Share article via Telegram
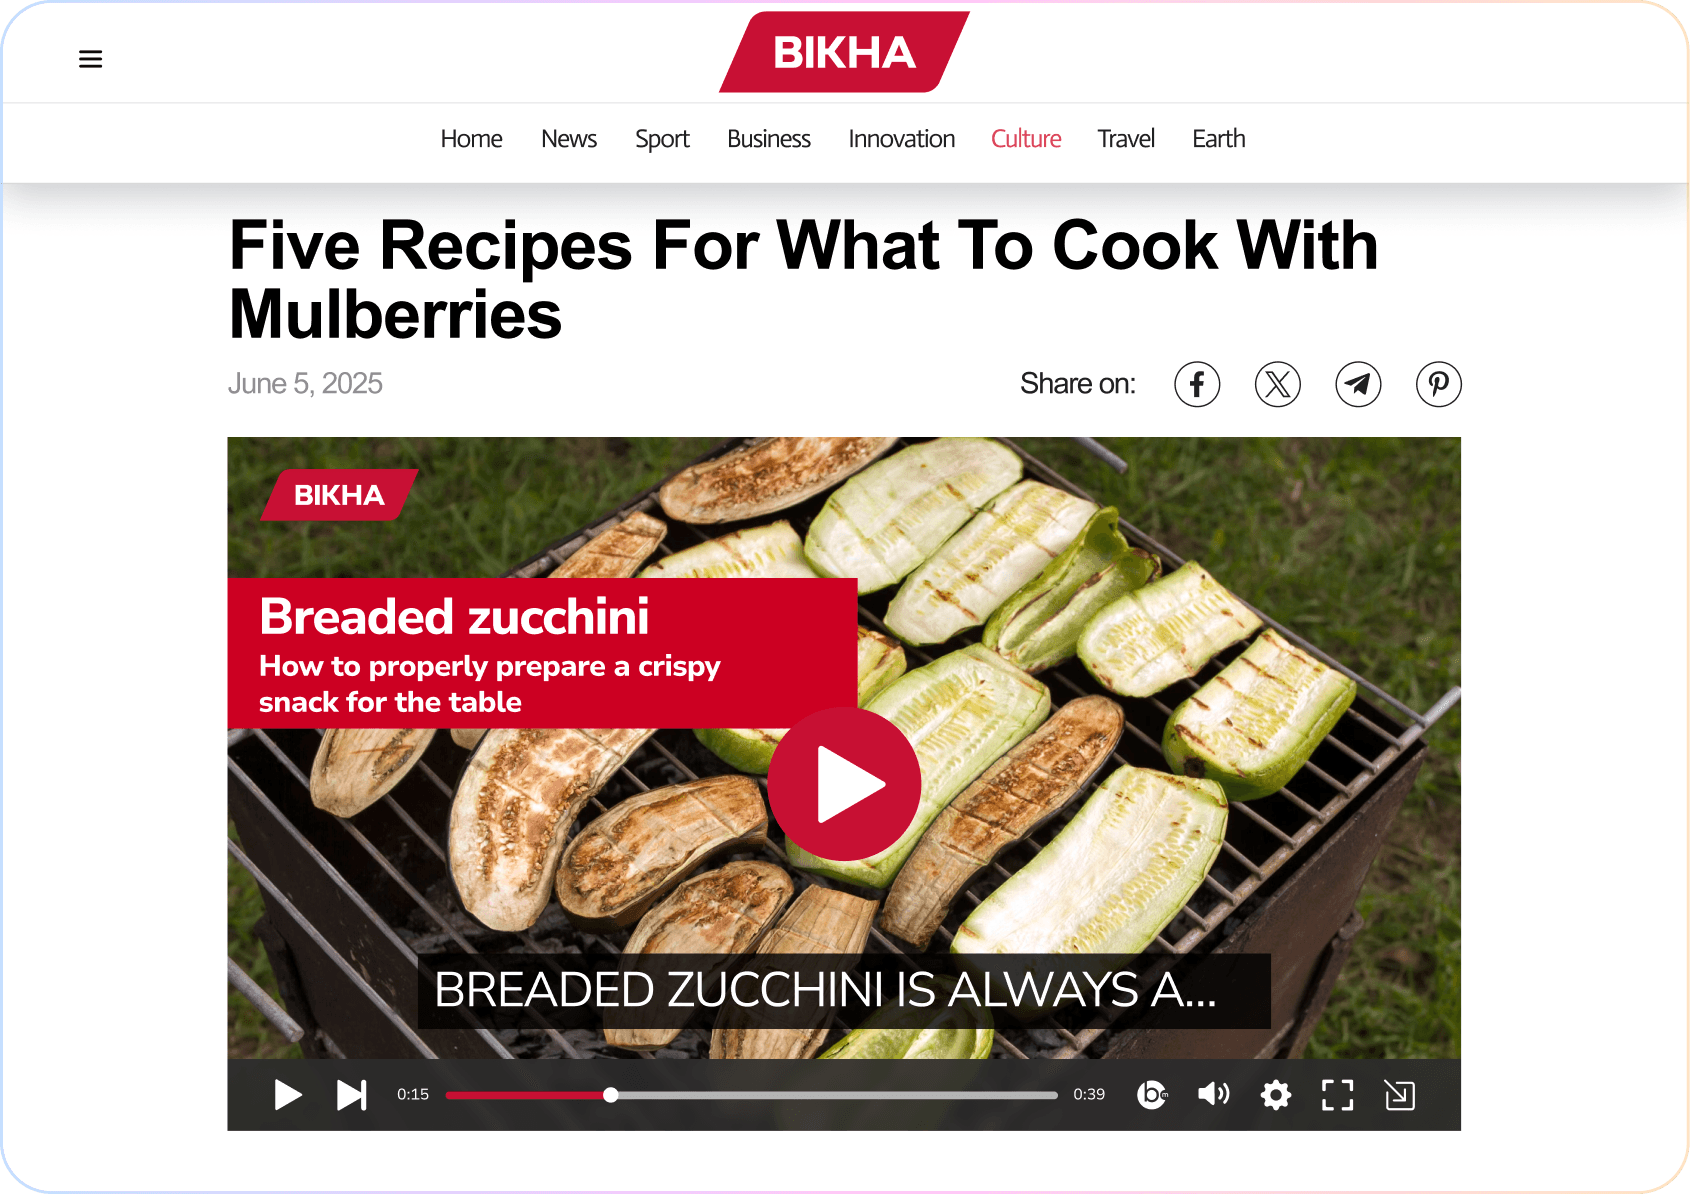1690x1194 pixels. (1358, 384)
